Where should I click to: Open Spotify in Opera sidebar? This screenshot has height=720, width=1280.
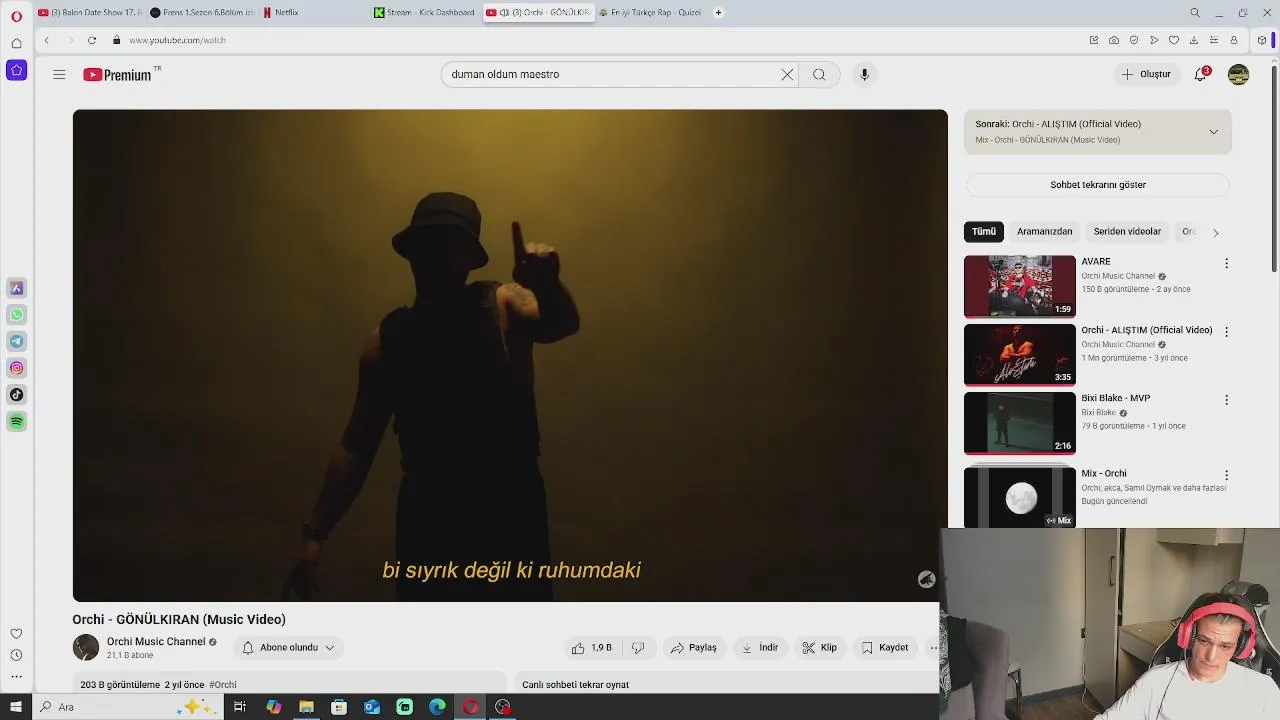pyautogui.click(x=16, y=422)
